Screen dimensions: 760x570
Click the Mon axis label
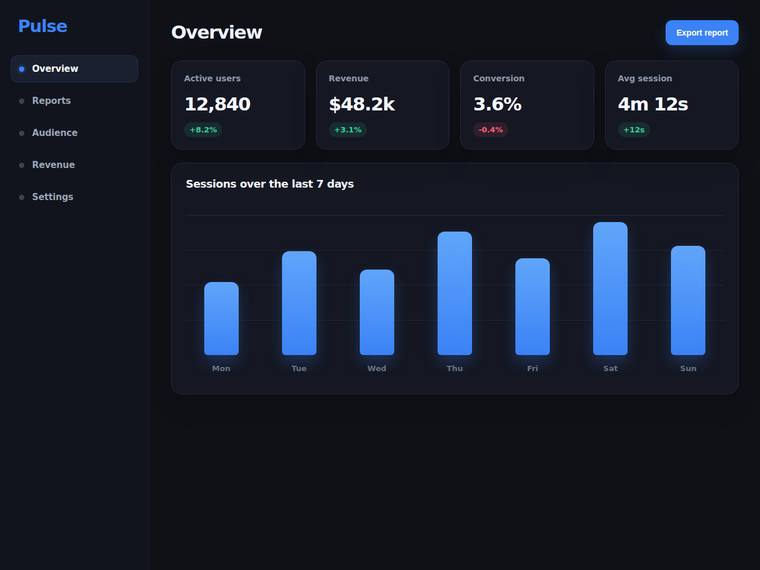point(221,368)
